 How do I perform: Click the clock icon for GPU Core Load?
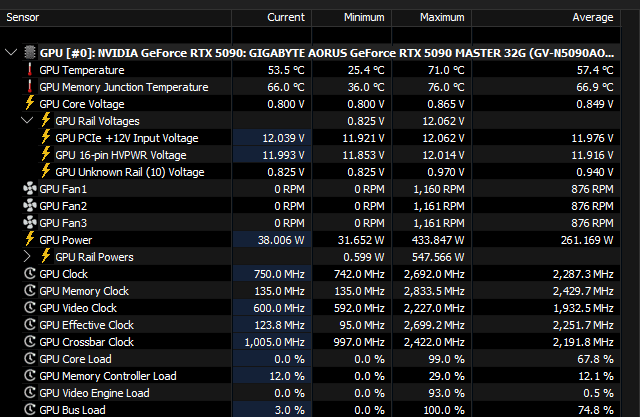click(x=30, y=358)
